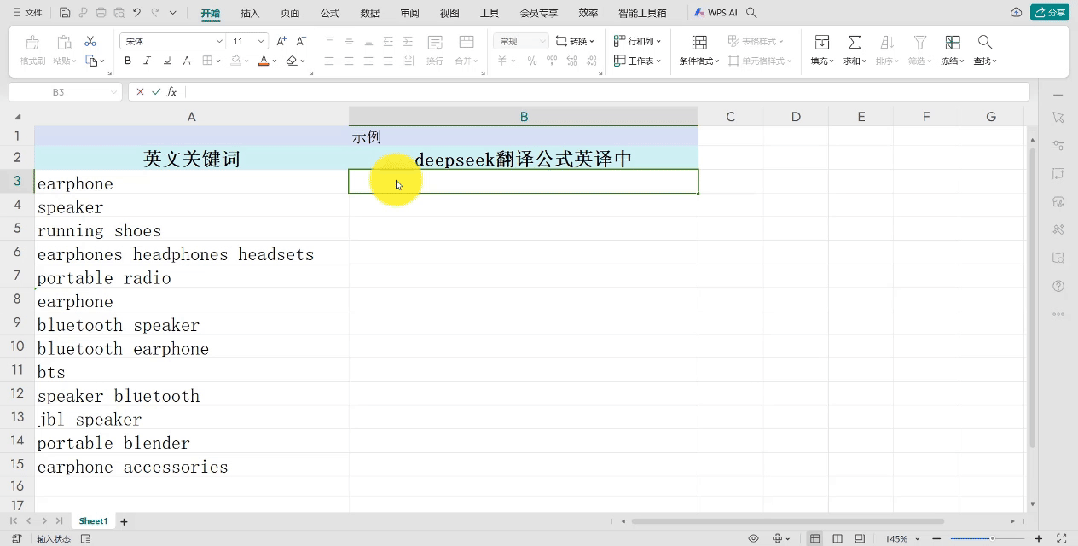Open the font color dropdown arrow
The image size is (1078, 546).
(x=274, y=62)
